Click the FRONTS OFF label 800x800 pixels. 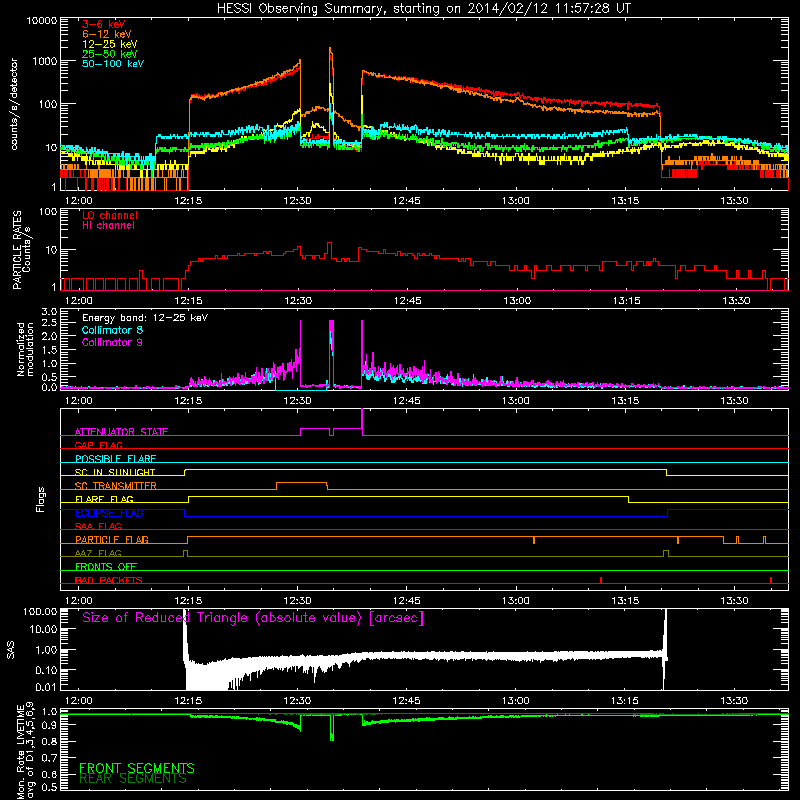[x=106, y=566]
